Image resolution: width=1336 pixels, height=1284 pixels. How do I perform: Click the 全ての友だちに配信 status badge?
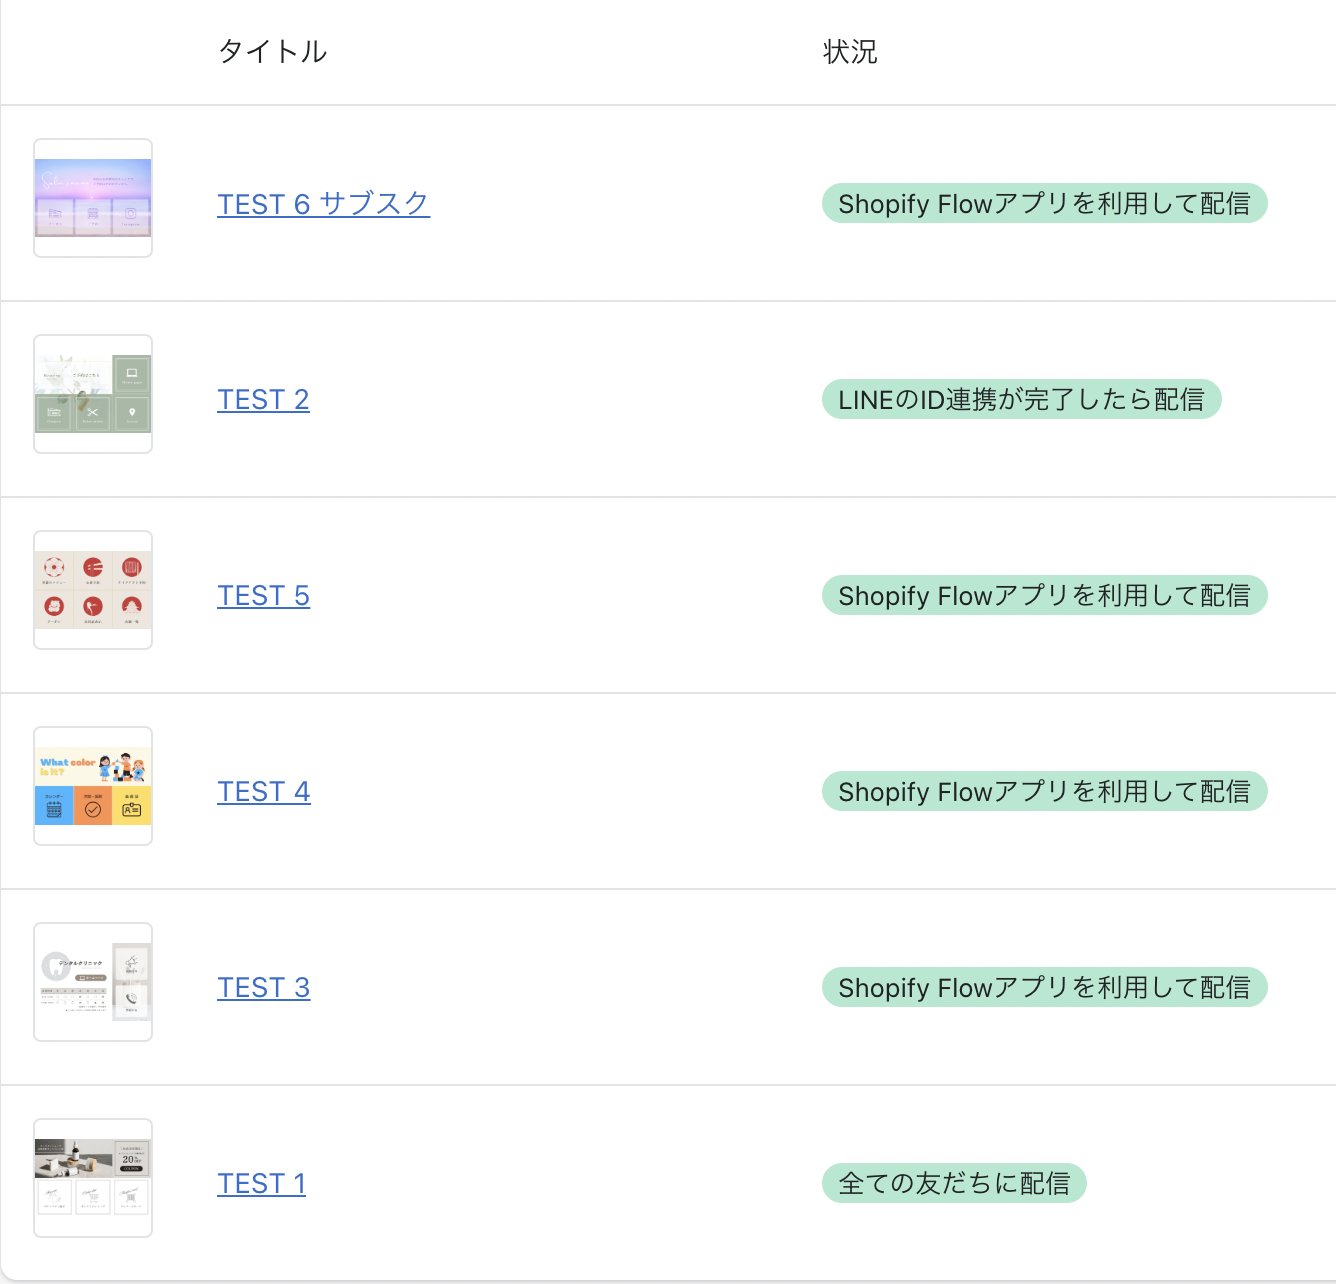tap(954, 1184)
